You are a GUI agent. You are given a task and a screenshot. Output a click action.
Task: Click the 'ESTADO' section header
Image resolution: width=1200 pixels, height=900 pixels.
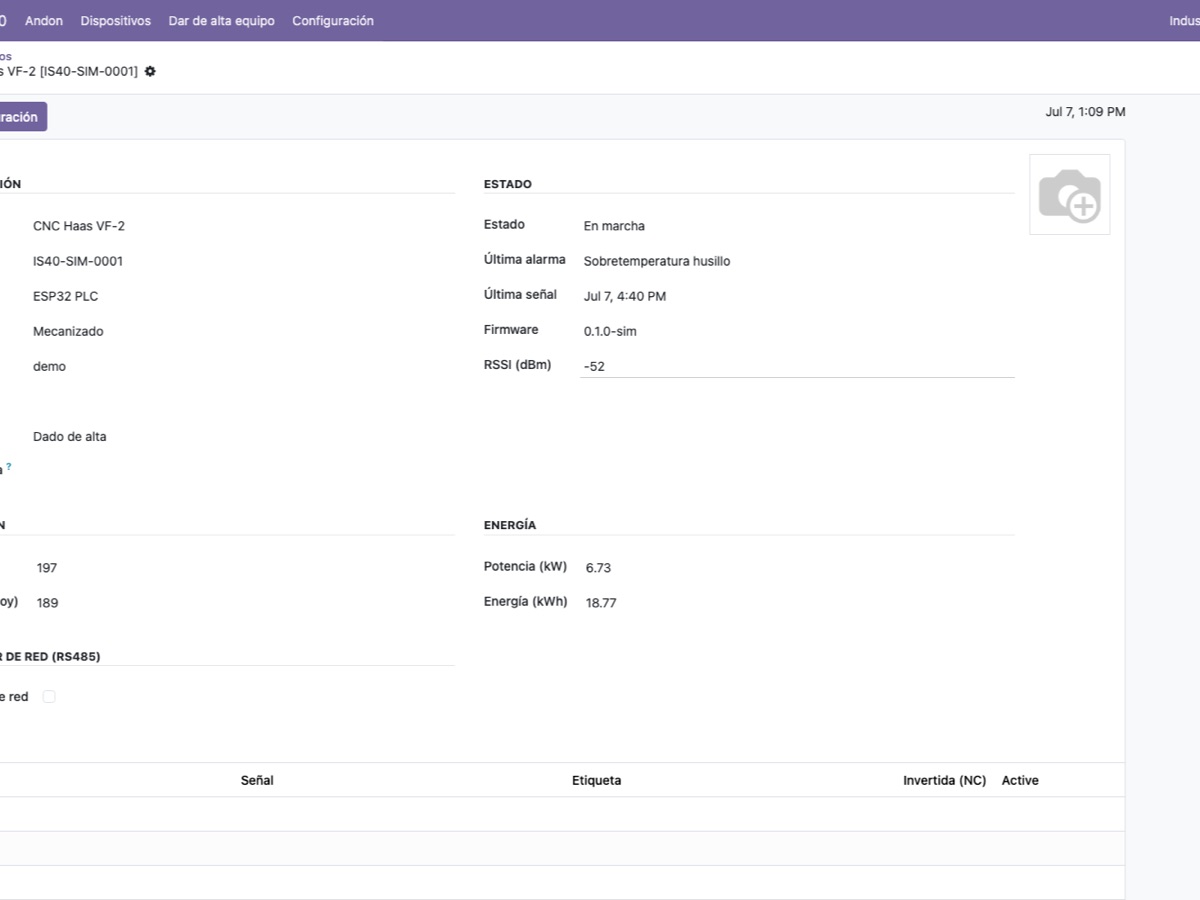tap(508, 184)
